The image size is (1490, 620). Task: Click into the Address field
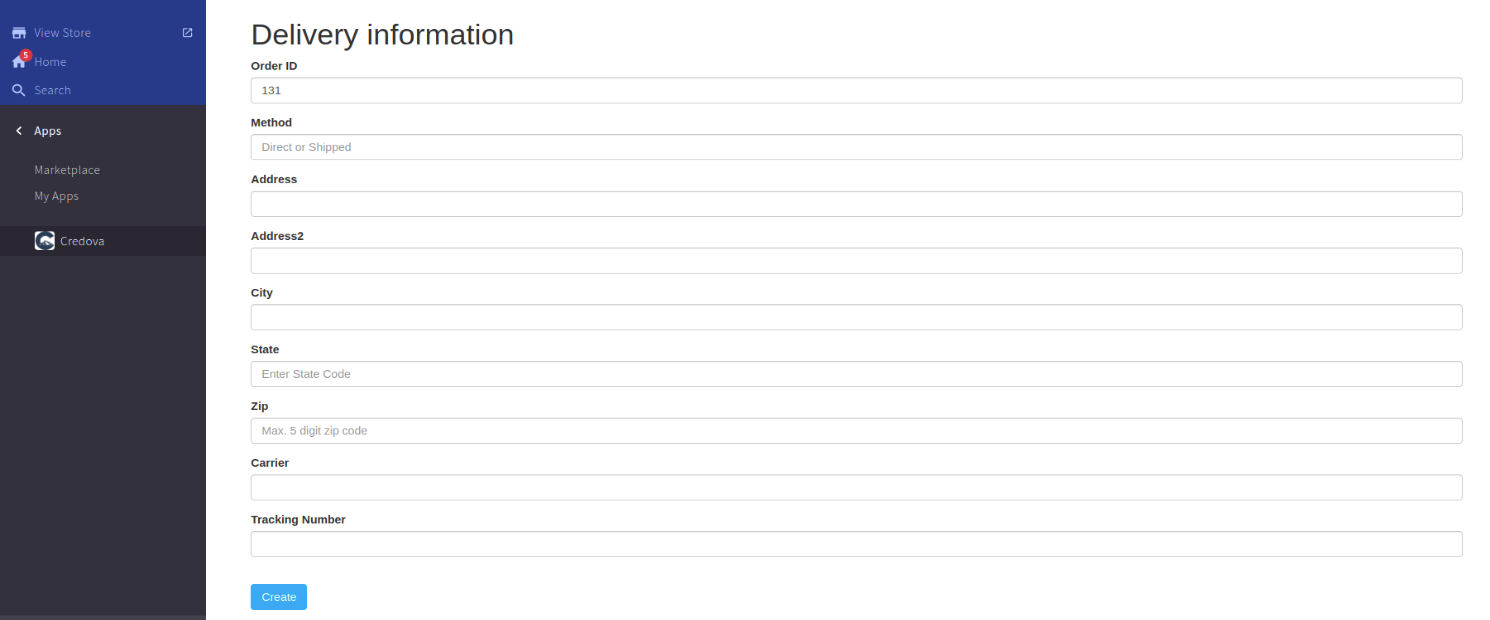(856, 204)
